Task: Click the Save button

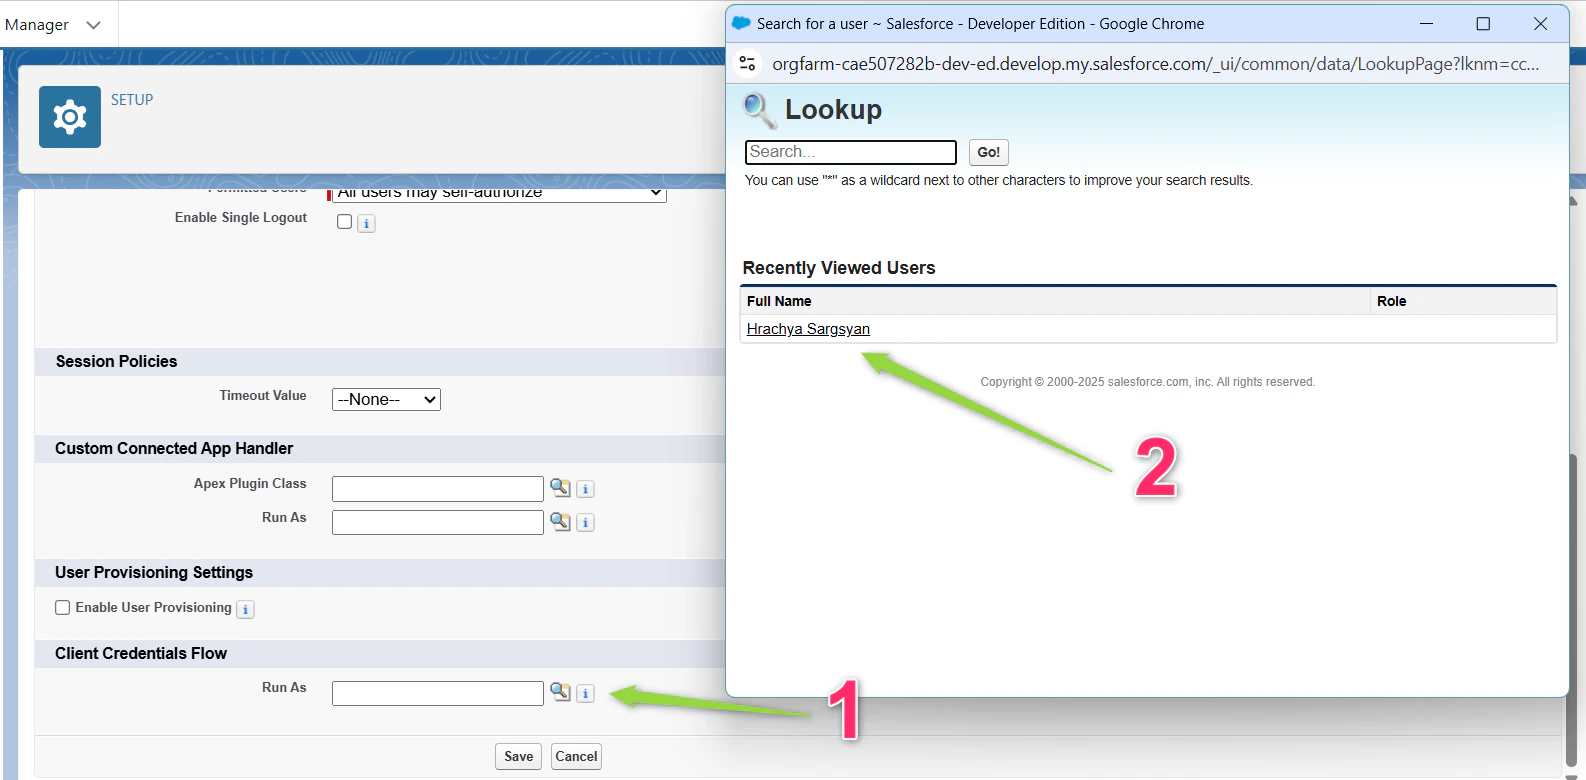Action: tap(518, 756)
